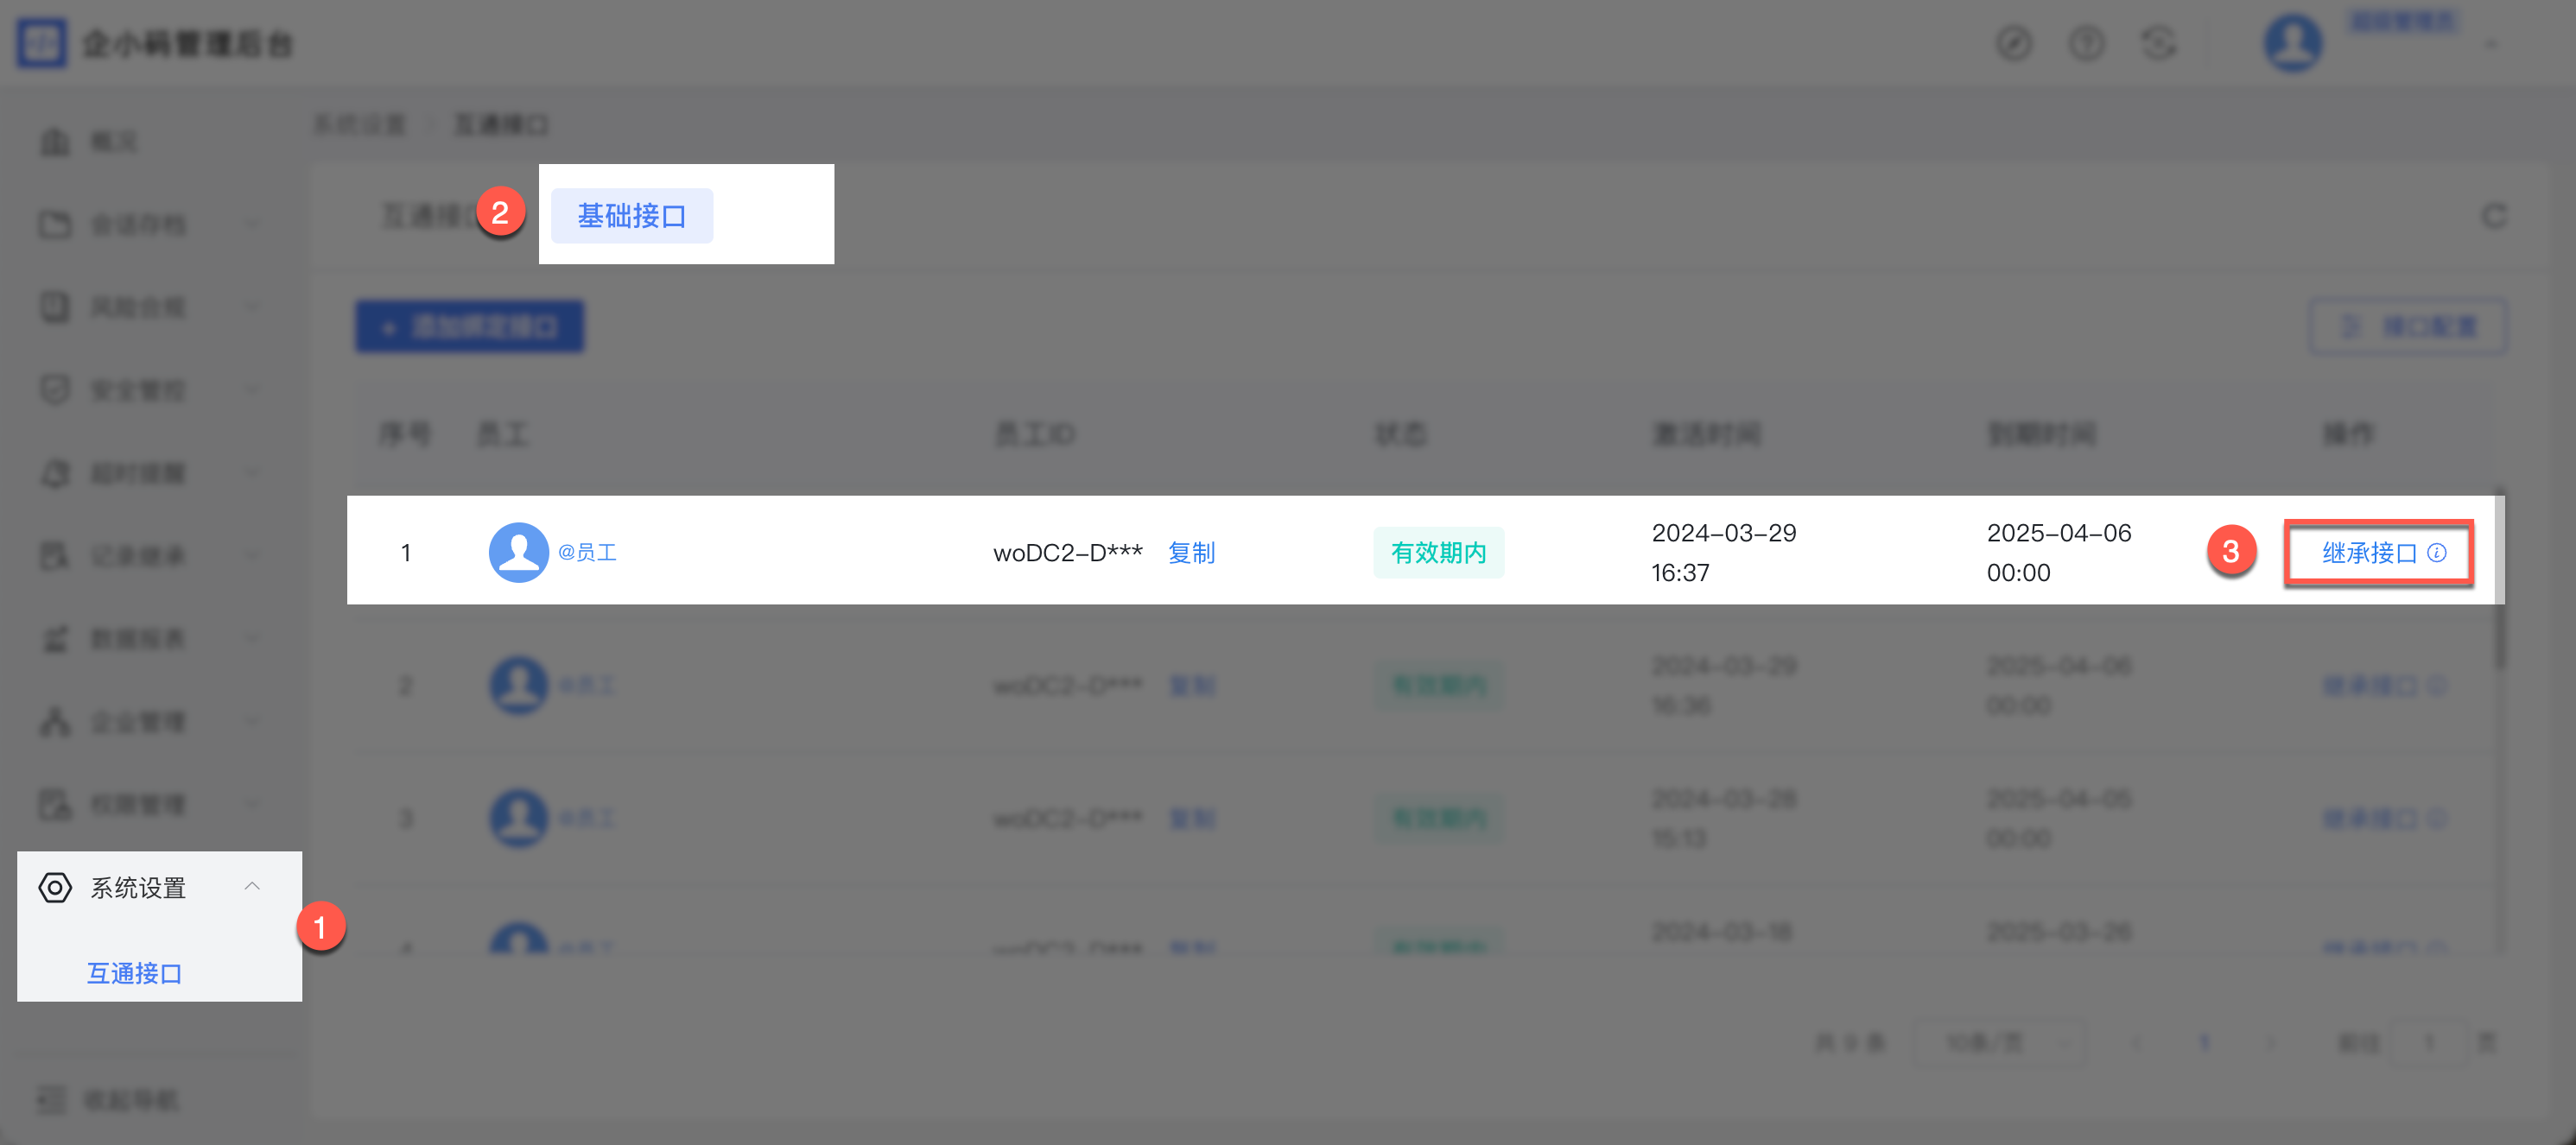Click the 有效期内 status tag in row 1
This screenshot has height=1145, width=2576.
1438,553
